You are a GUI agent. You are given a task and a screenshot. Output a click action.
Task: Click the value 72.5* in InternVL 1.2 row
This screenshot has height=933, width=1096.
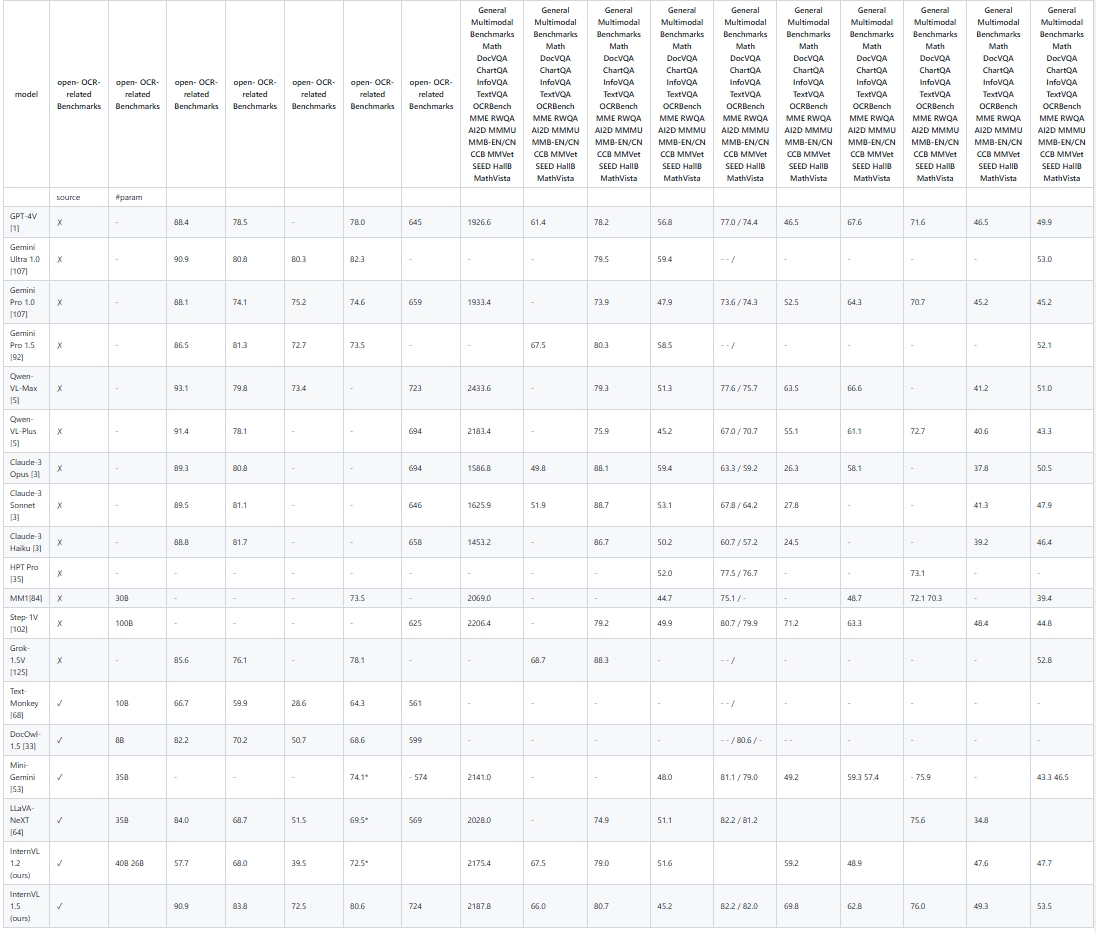(359, 863)
